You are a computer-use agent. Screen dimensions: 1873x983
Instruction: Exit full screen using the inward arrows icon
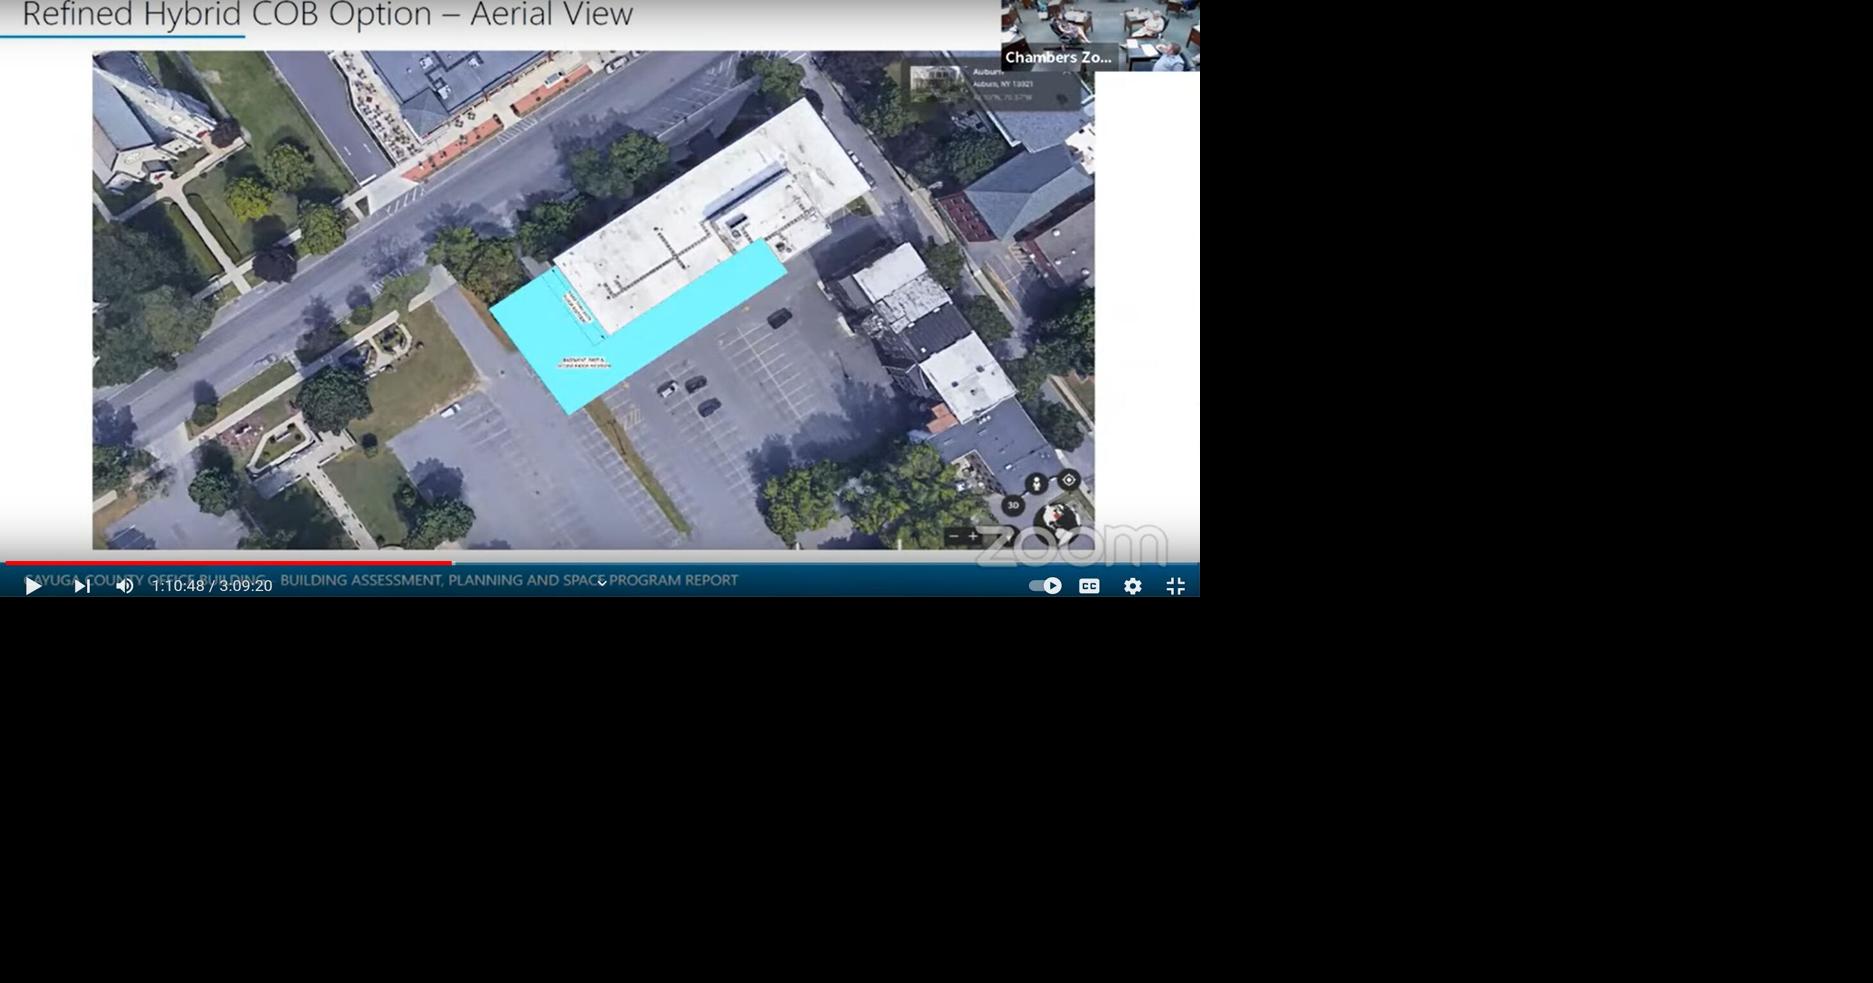1177,586
